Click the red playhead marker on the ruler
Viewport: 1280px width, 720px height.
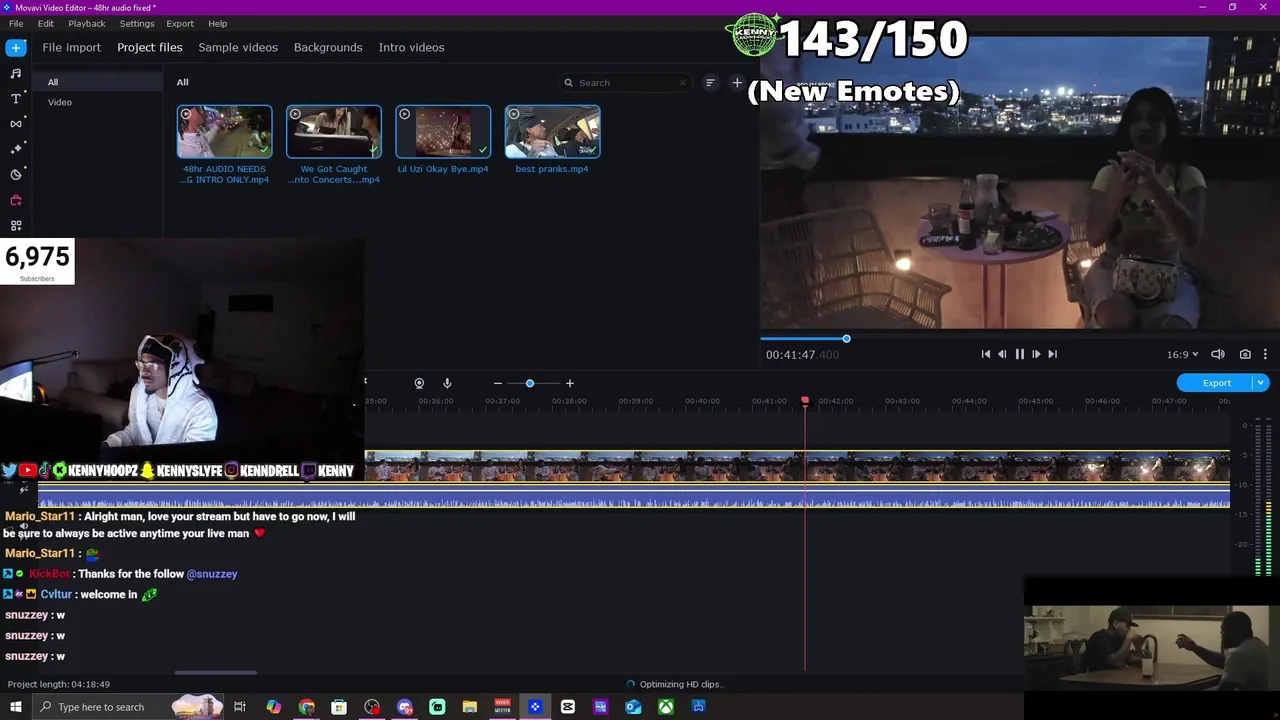coord(805,401)
